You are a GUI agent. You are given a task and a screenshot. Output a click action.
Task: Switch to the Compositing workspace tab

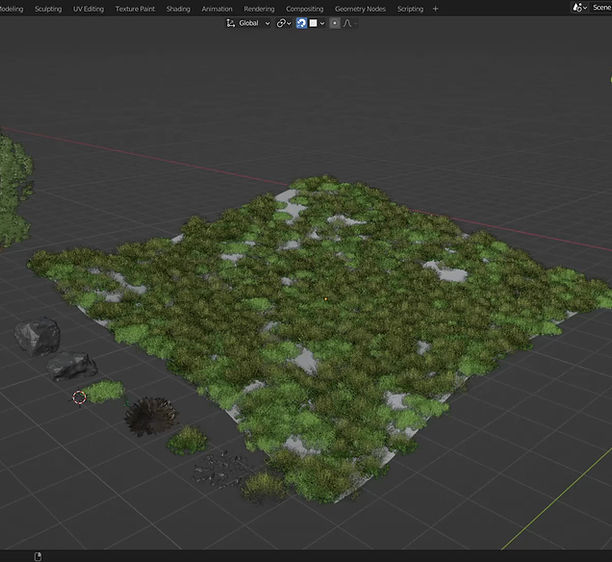click(x=304, y=9)
